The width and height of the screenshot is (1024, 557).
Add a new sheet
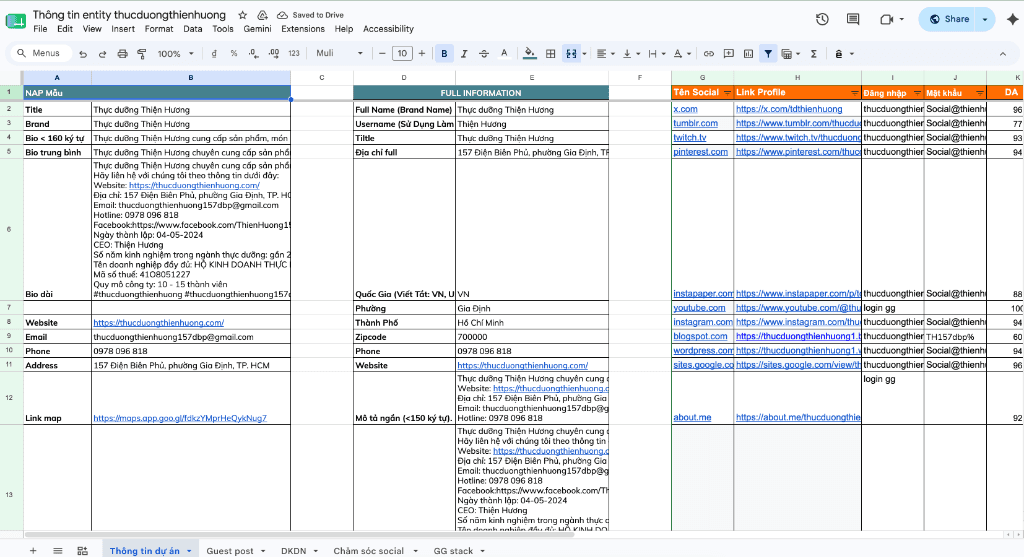33,550
